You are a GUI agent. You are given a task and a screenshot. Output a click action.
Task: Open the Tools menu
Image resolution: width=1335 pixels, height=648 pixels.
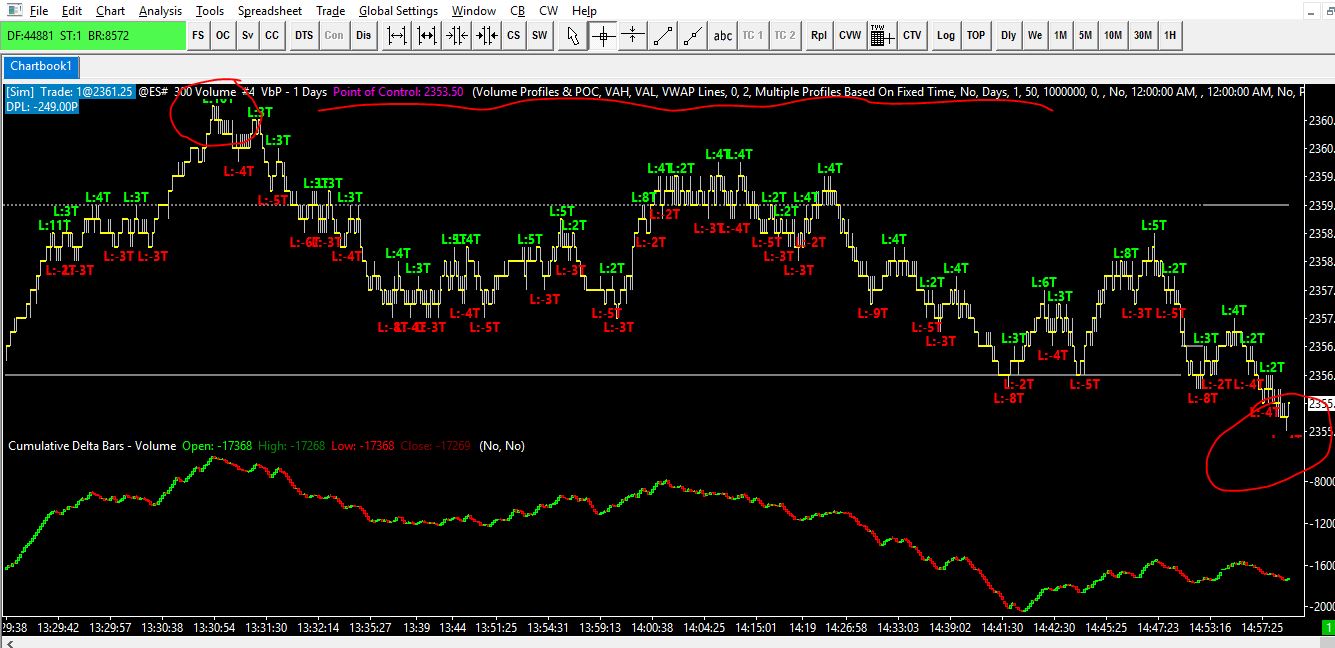[210, 11]
